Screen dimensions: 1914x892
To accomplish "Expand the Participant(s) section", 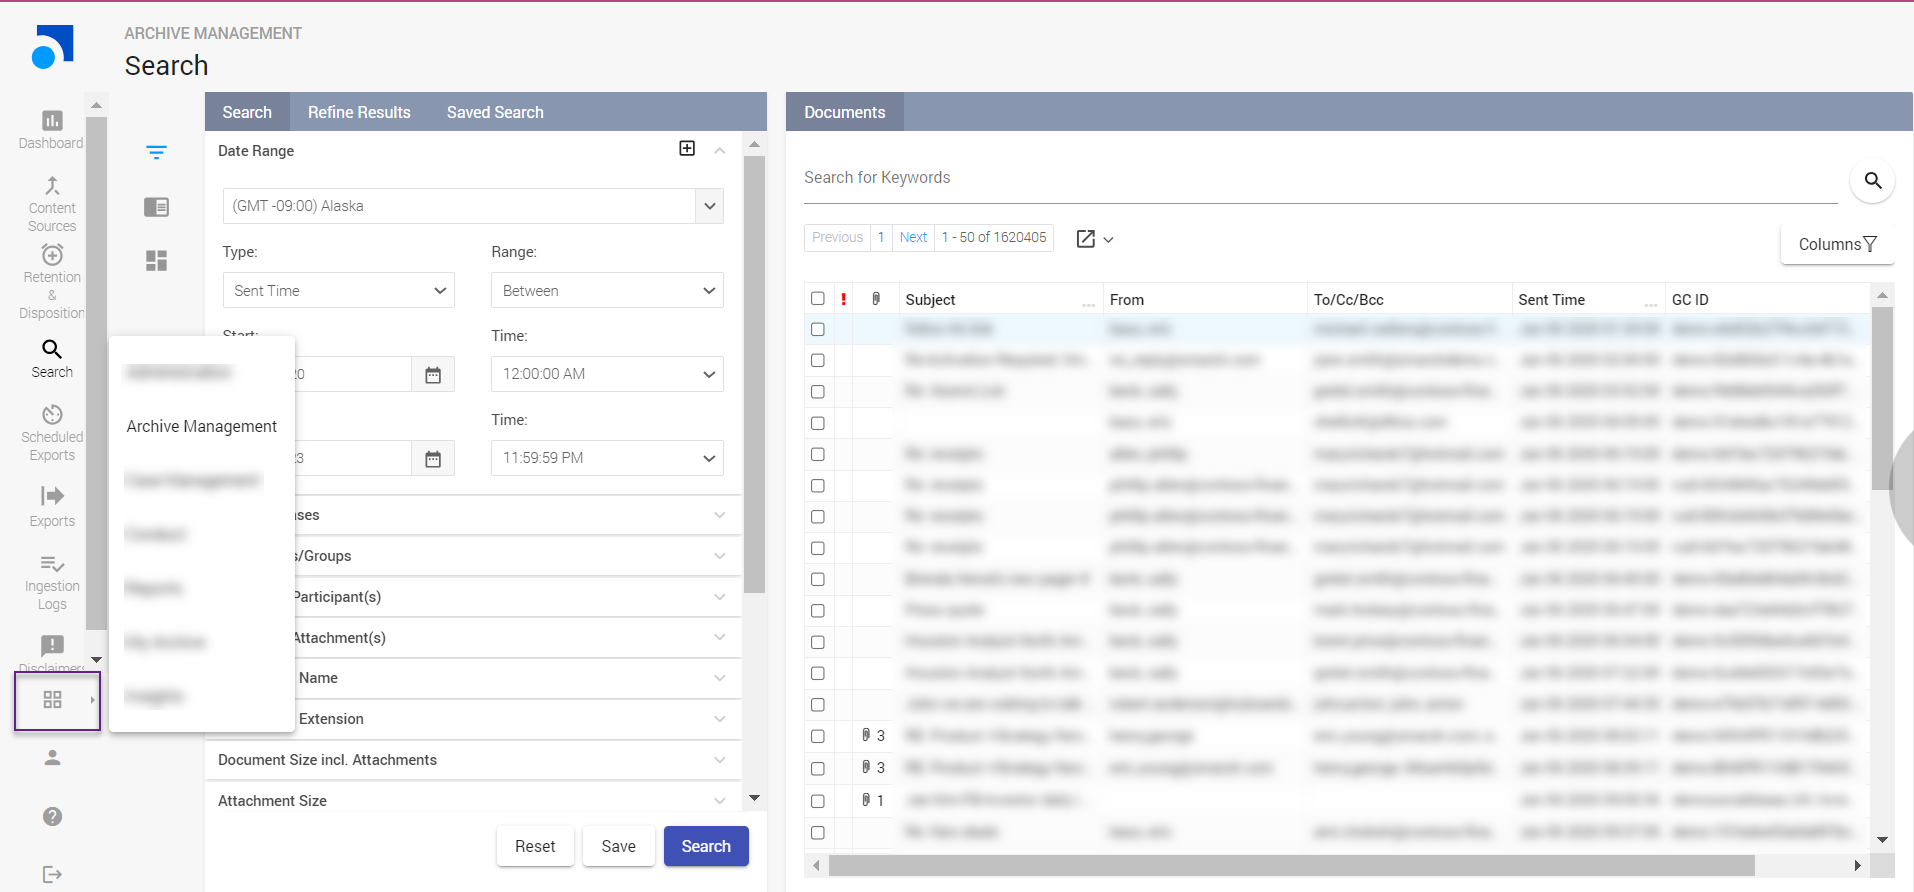I will (720, 597).
